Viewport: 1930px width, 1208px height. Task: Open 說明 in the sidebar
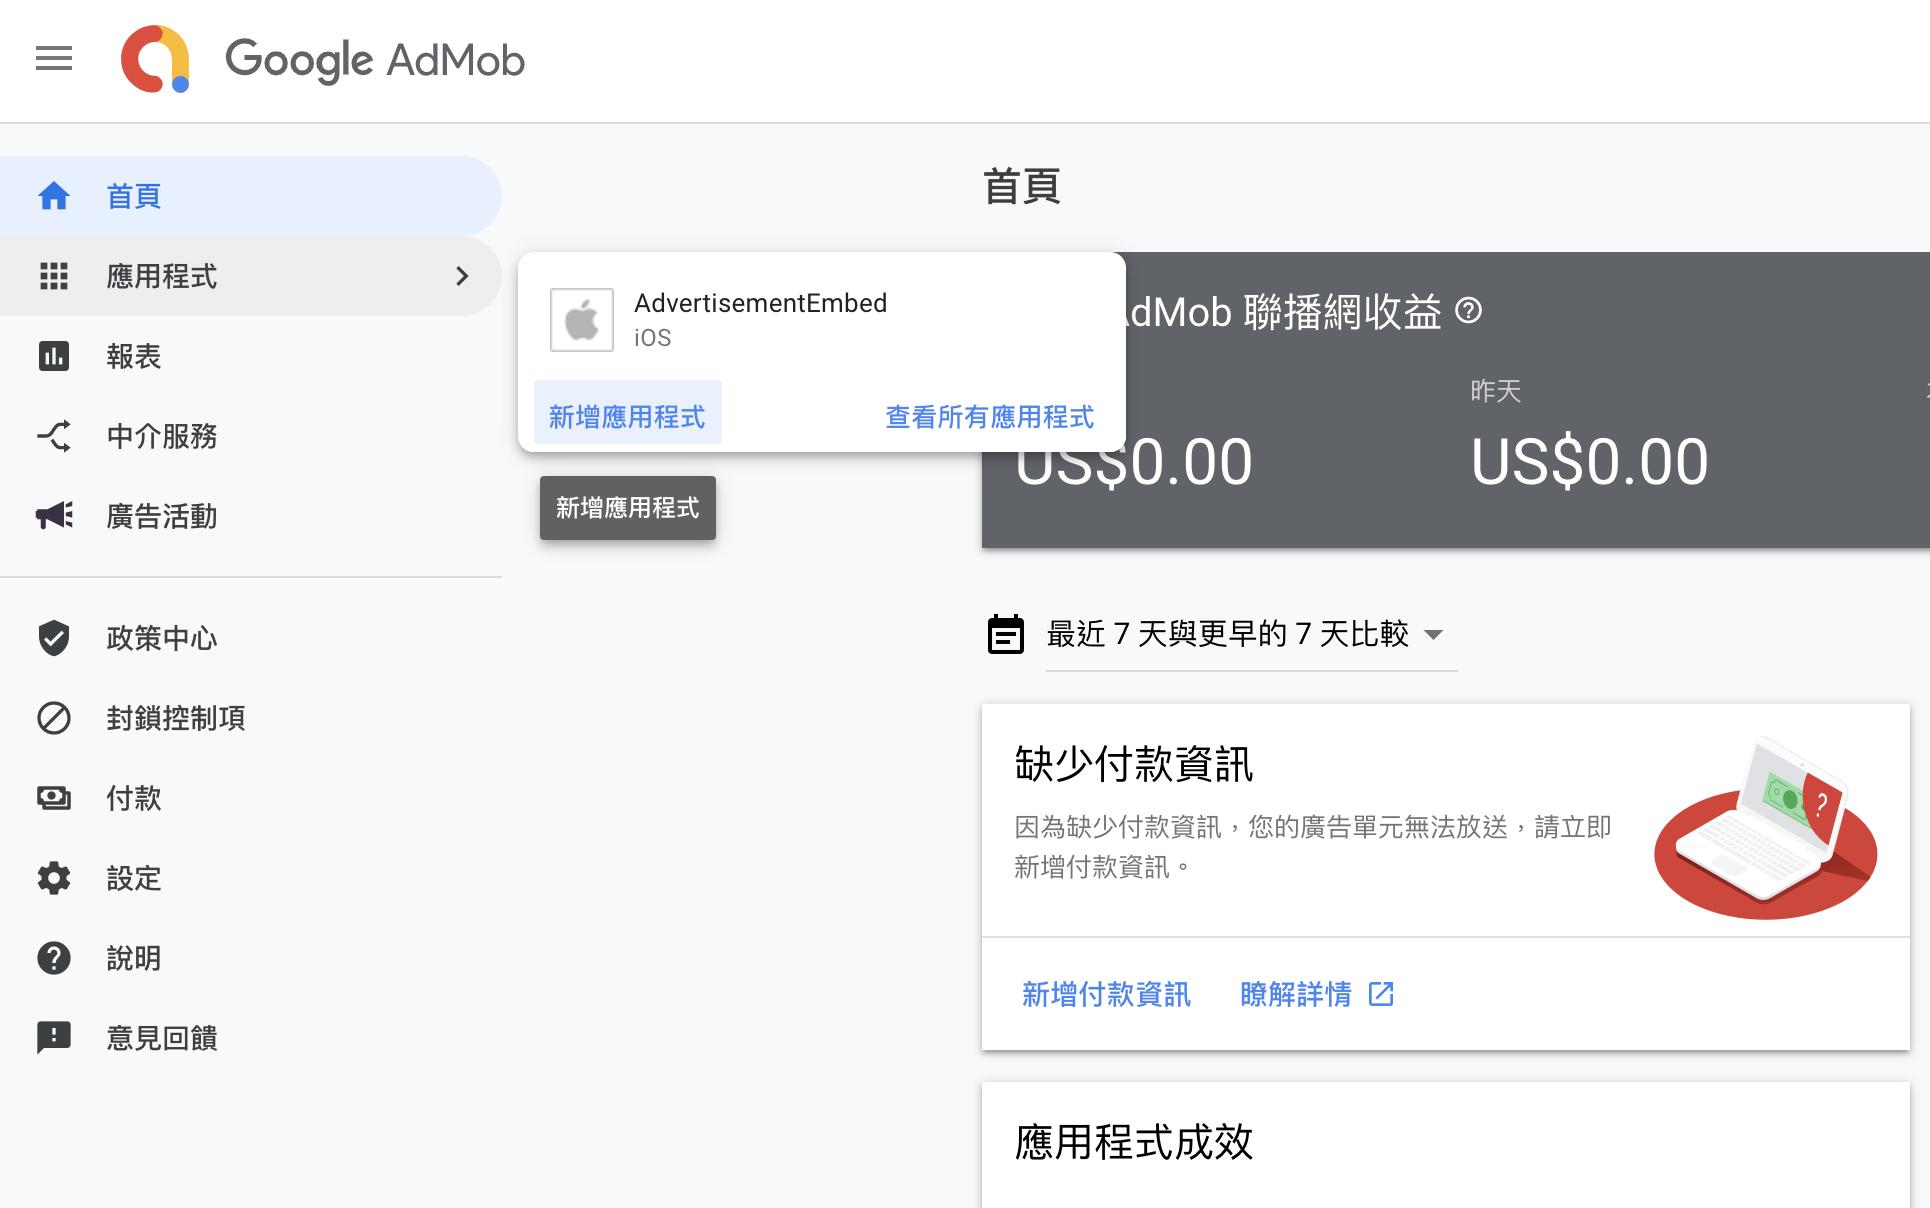[250, 958]
